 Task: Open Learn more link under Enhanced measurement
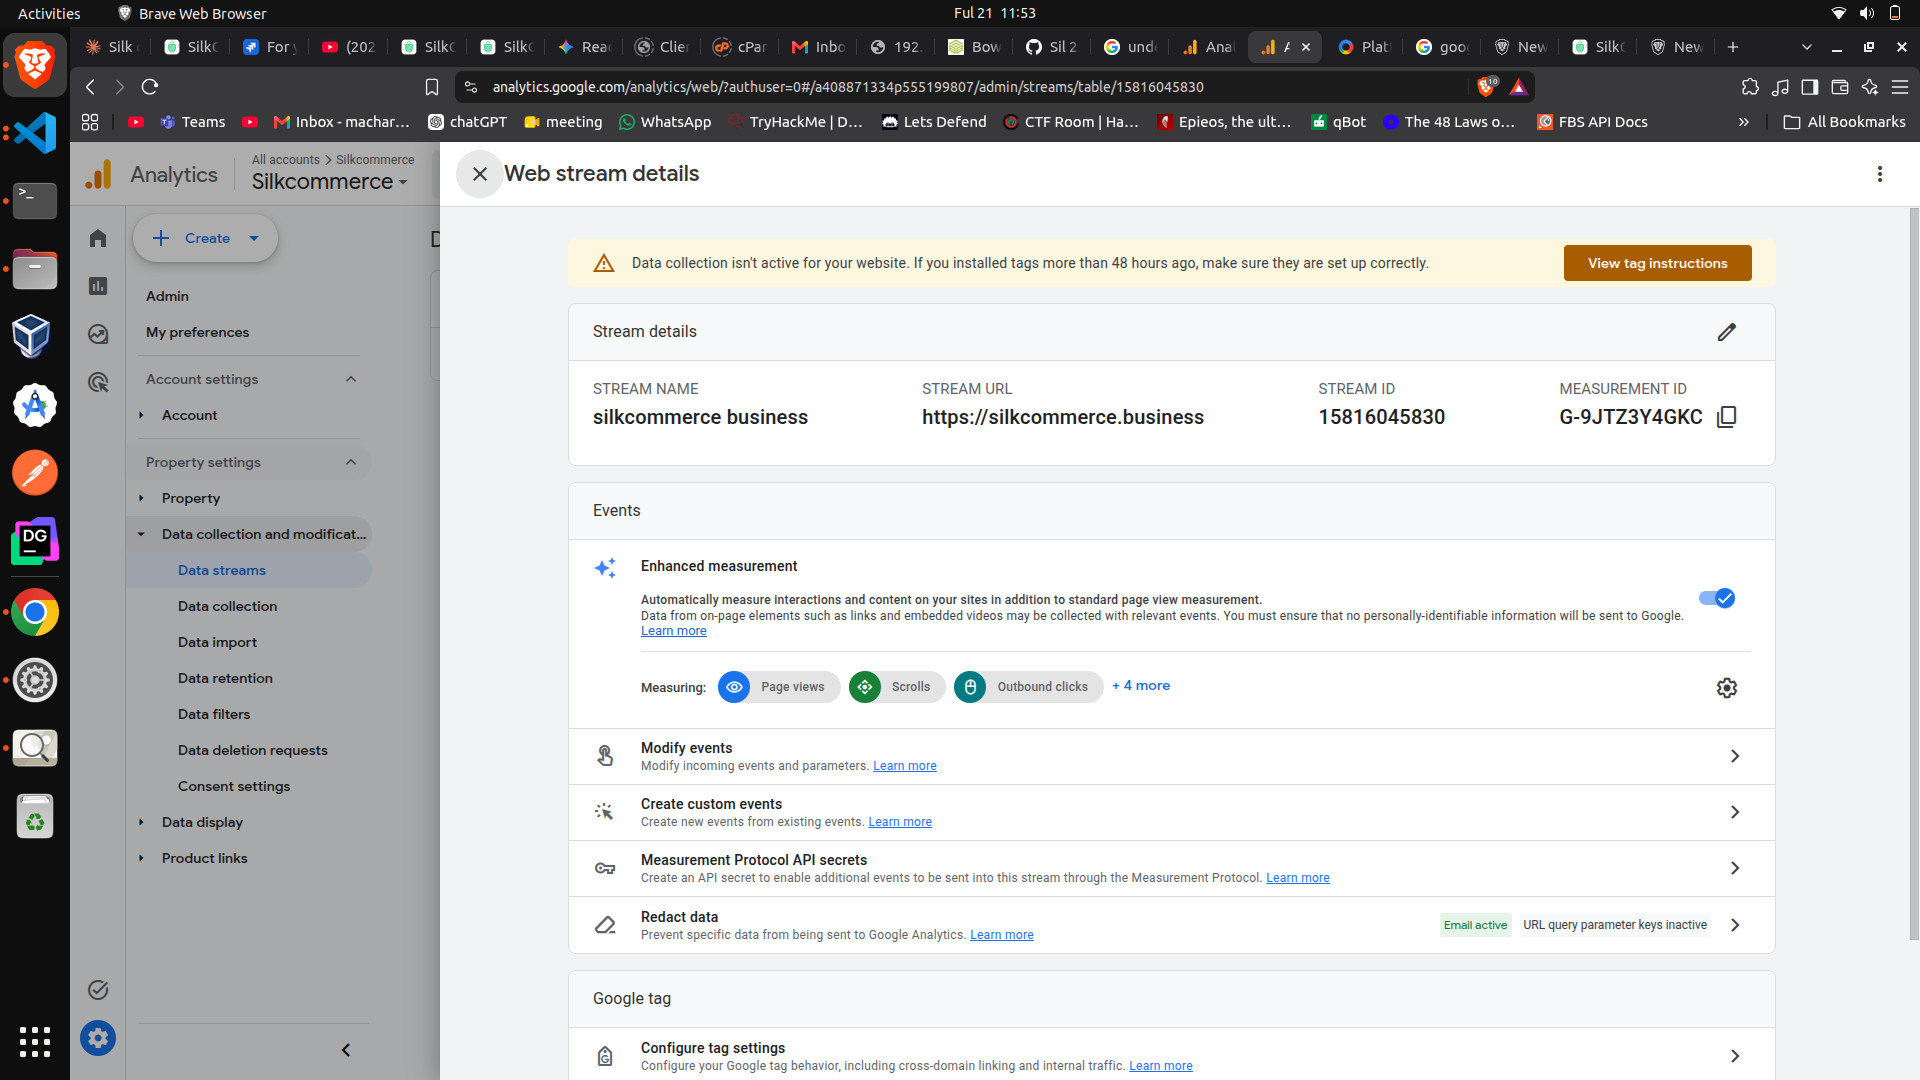pyautogui.click(x=673, y=631)
